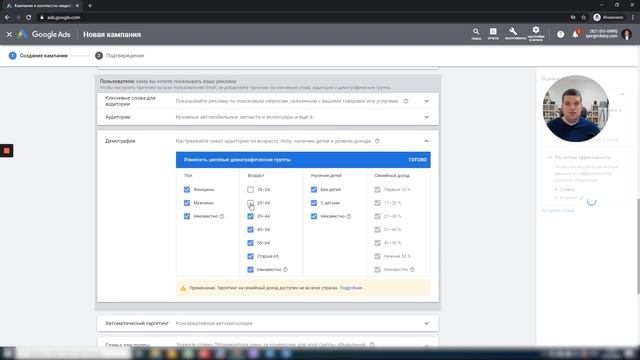Click the red recording stop button at left edge
The height and width of the screenshot is (360, 640).
7,151
